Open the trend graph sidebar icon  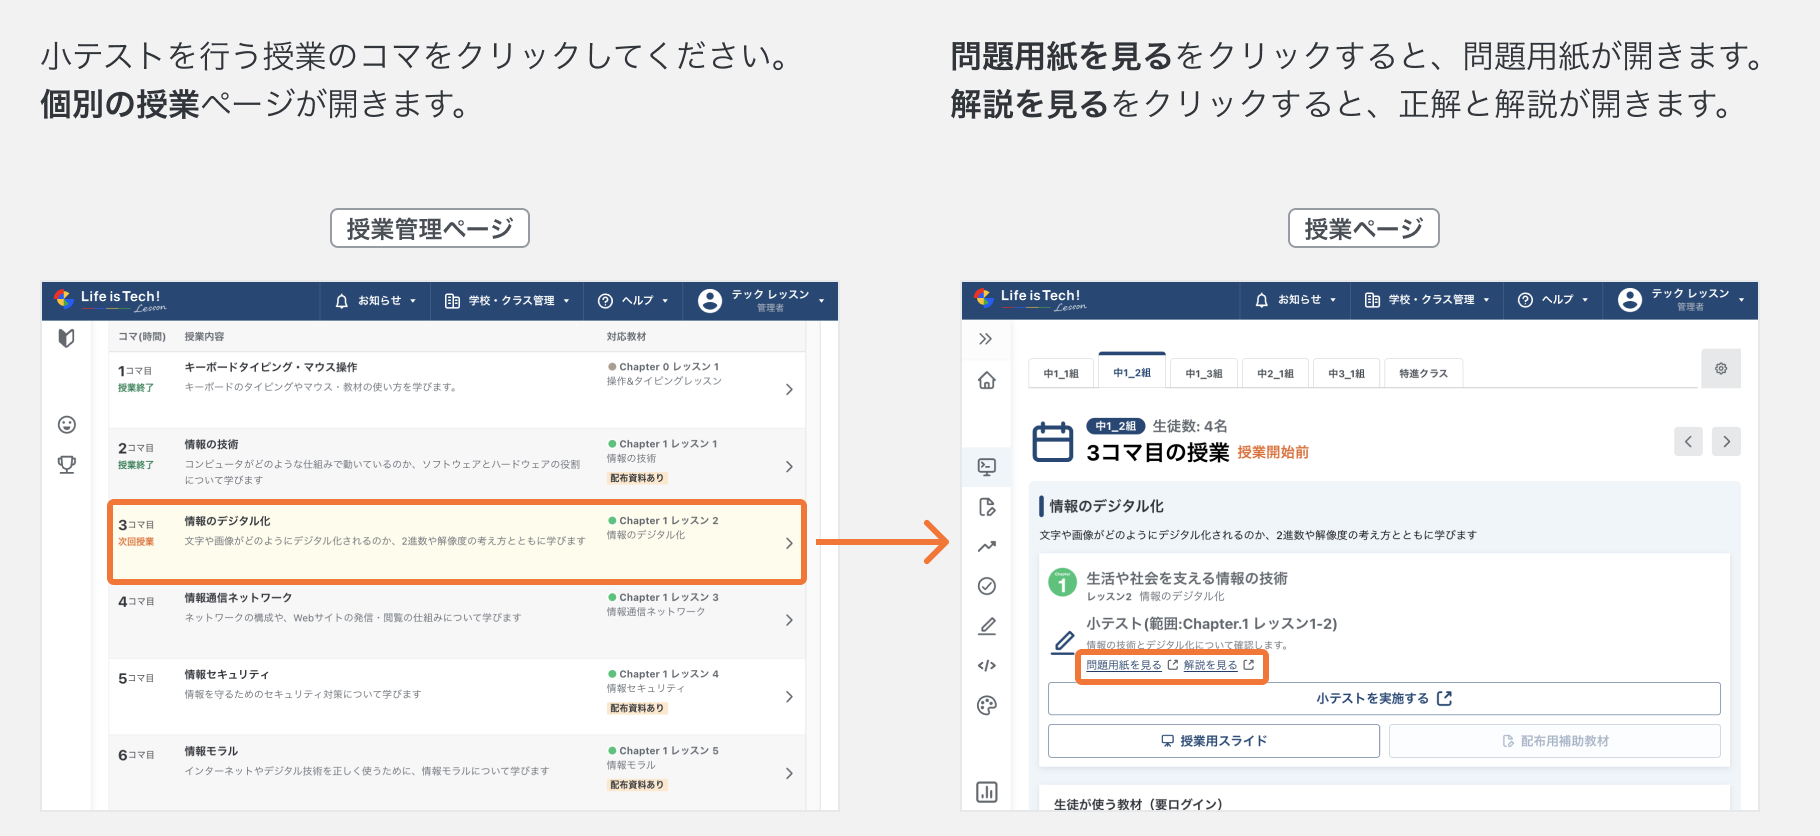tap(987, 546)
